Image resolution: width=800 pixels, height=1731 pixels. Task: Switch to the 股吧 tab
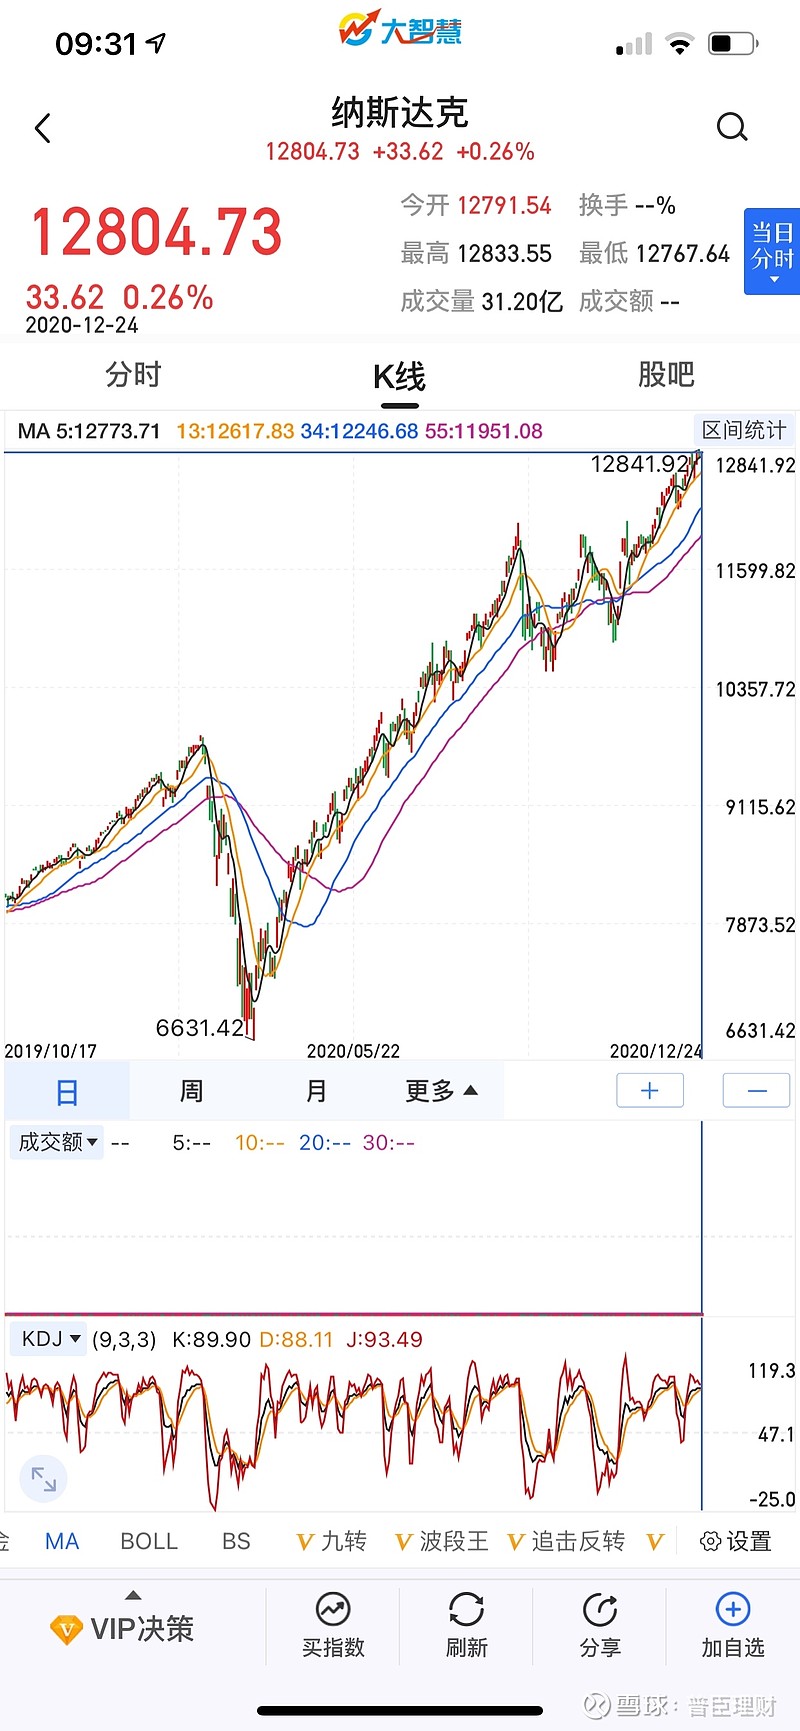click(x=666, y=375)
